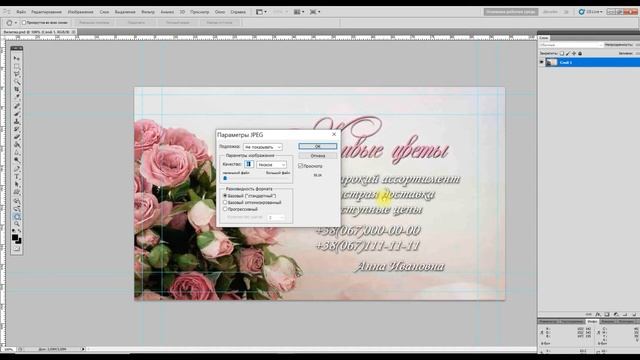The width and height of the screenshot is (640, 360).
Task: Select the Brush tool
Action: pyautogui.click(x=17, y=114)
